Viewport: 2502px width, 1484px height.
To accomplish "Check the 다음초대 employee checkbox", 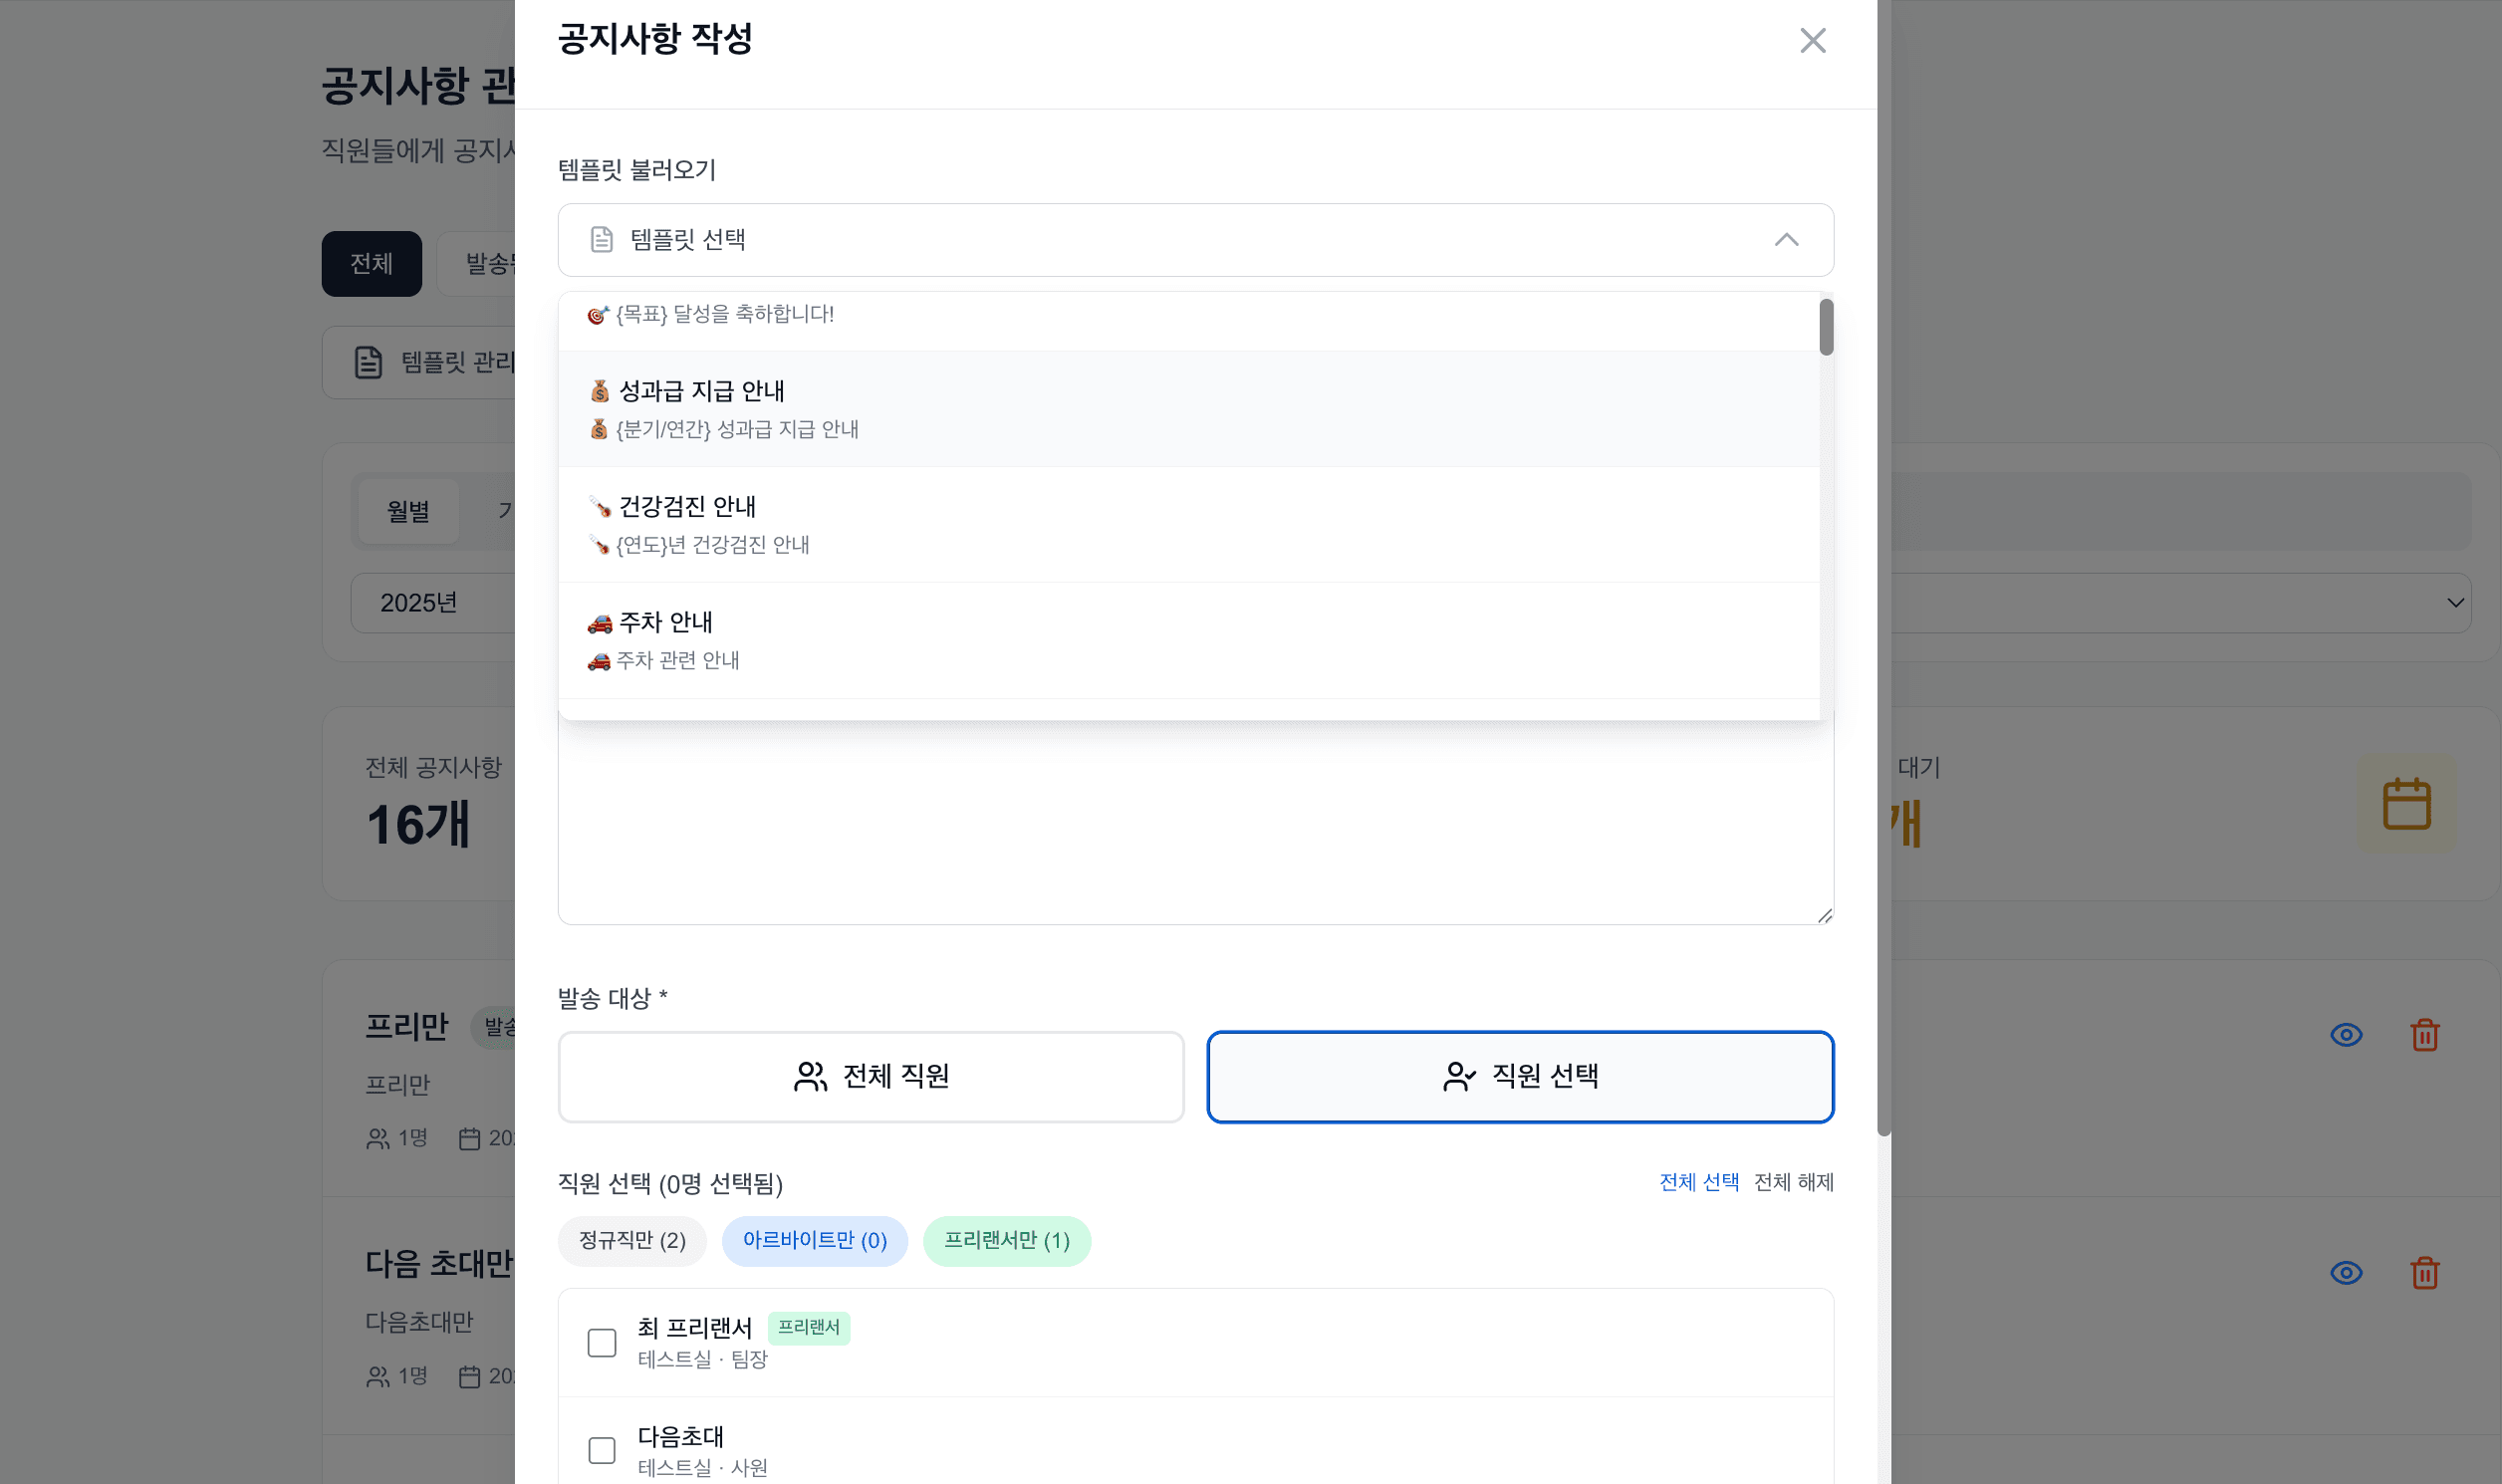I will click(x=601, y=1450).
